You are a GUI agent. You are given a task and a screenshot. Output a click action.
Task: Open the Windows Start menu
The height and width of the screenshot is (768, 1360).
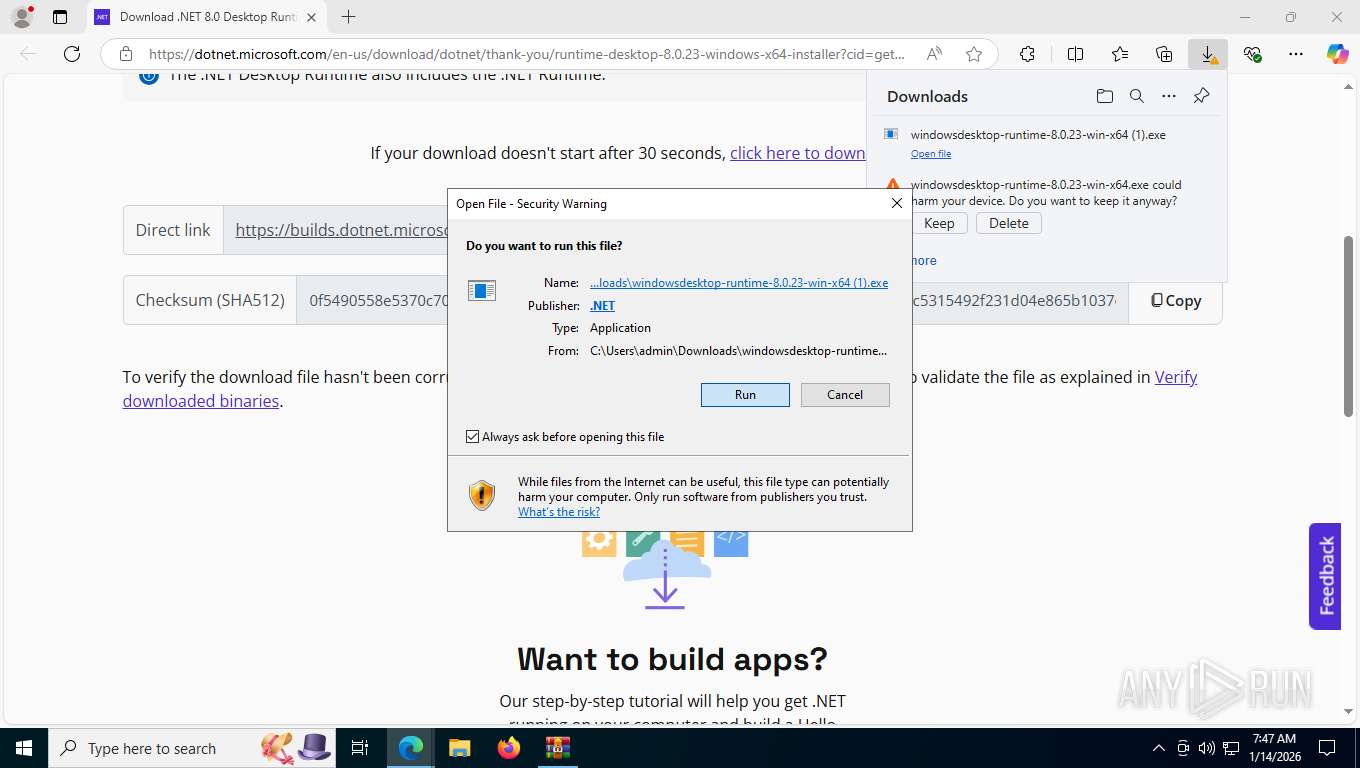tap(23, 748)
